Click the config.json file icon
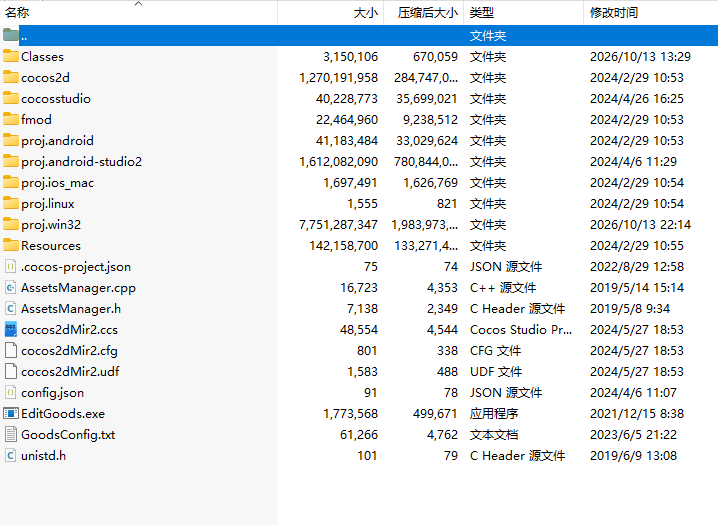Screen dimensions: 718x525 [x=11, y=393]
